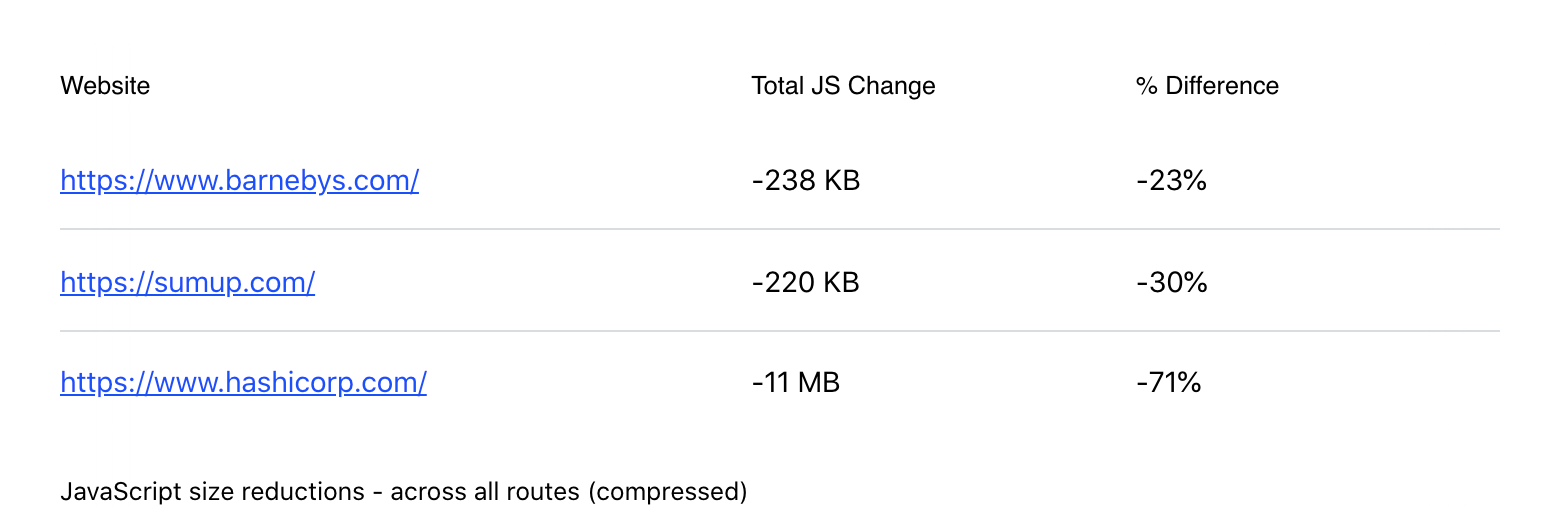The height and width of the screenshot is (528, 1558).
Task: Click the word JavaScript in the caption
Action: (x=112, y=492)
